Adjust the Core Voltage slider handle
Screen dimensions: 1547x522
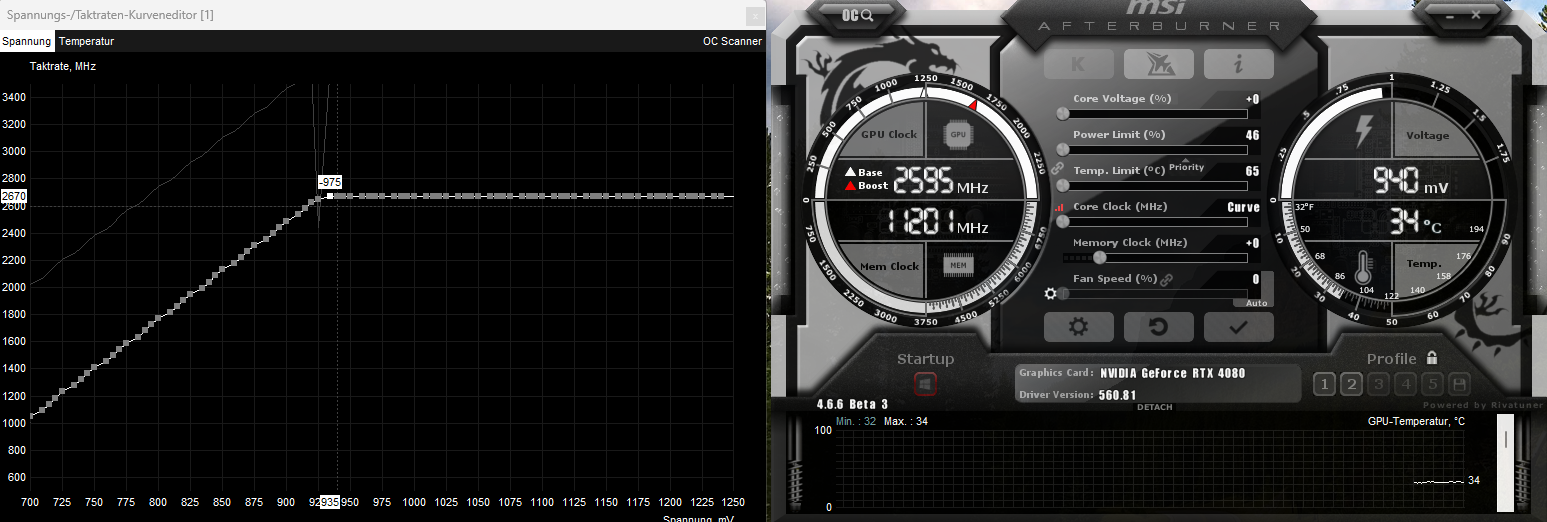[1063, 113]
